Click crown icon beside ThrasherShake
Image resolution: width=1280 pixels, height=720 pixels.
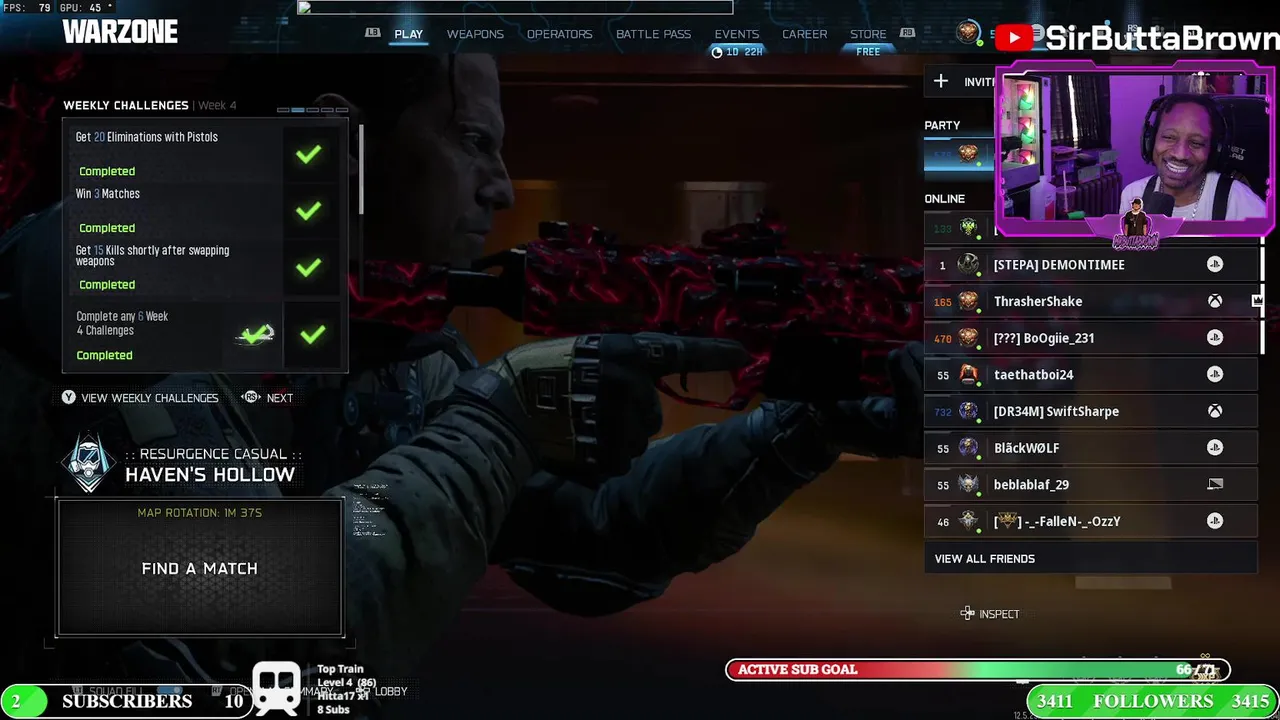click(1258, 300)
